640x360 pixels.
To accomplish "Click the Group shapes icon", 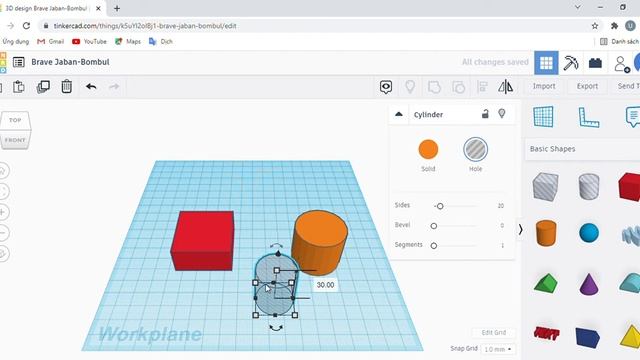I will (434, 87).
